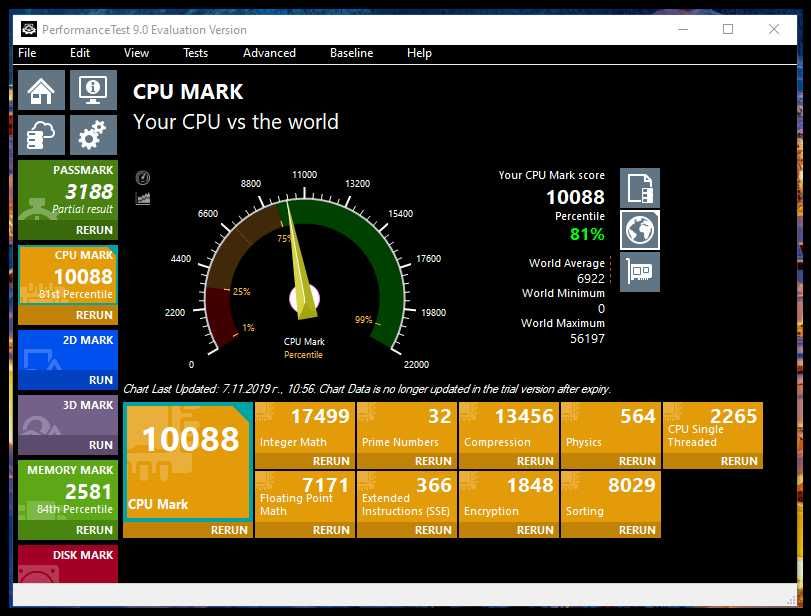The width and height of the screenshot is (811, 616).
Task: Select the CPU Mark 10088 sidebar tile
Action: click(68, 275)
